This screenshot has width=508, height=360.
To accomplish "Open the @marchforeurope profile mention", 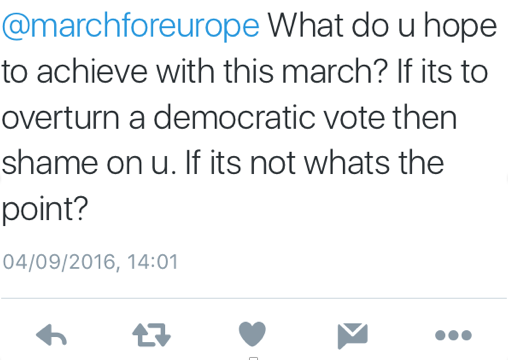I will 131,27.
